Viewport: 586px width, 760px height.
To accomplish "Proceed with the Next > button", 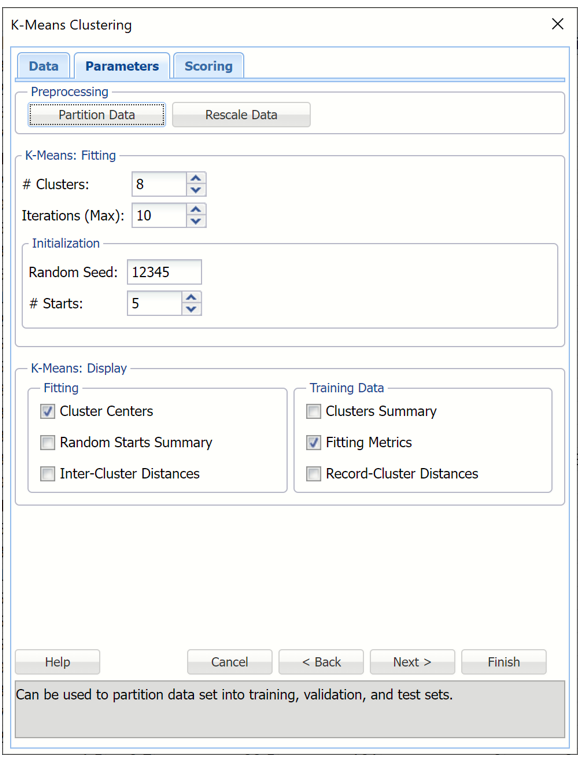I will click(412, 662).
